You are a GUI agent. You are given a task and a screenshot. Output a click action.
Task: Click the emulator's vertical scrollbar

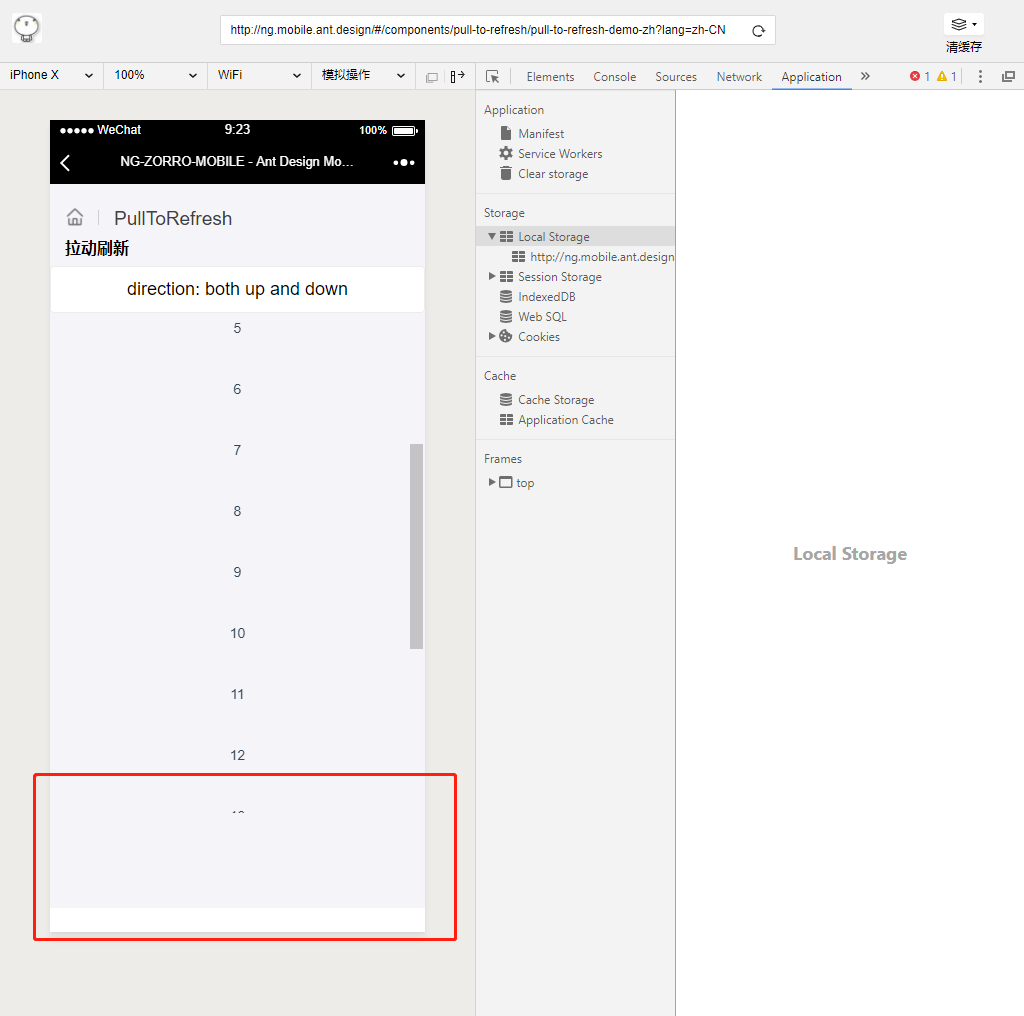point(416,545)
